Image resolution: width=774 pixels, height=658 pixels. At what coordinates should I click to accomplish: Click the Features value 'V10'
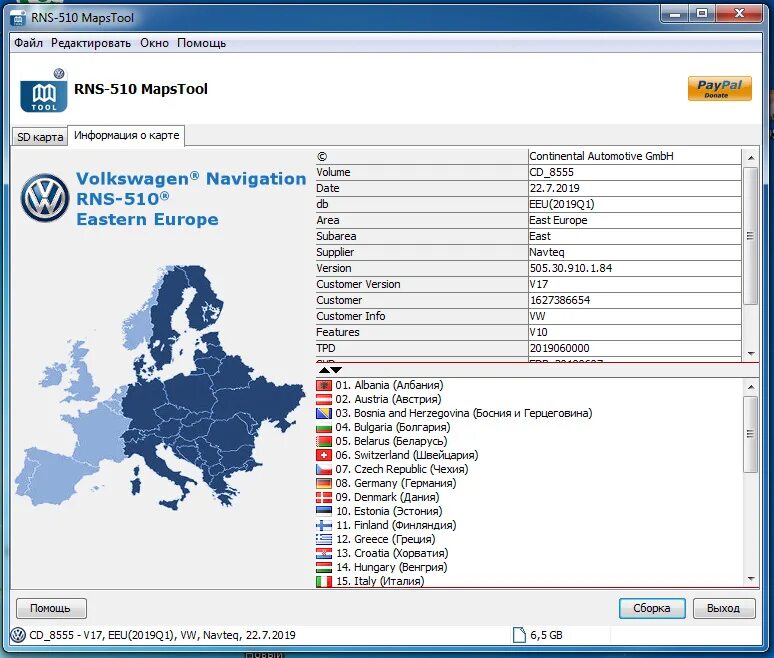tap(634, 332)
